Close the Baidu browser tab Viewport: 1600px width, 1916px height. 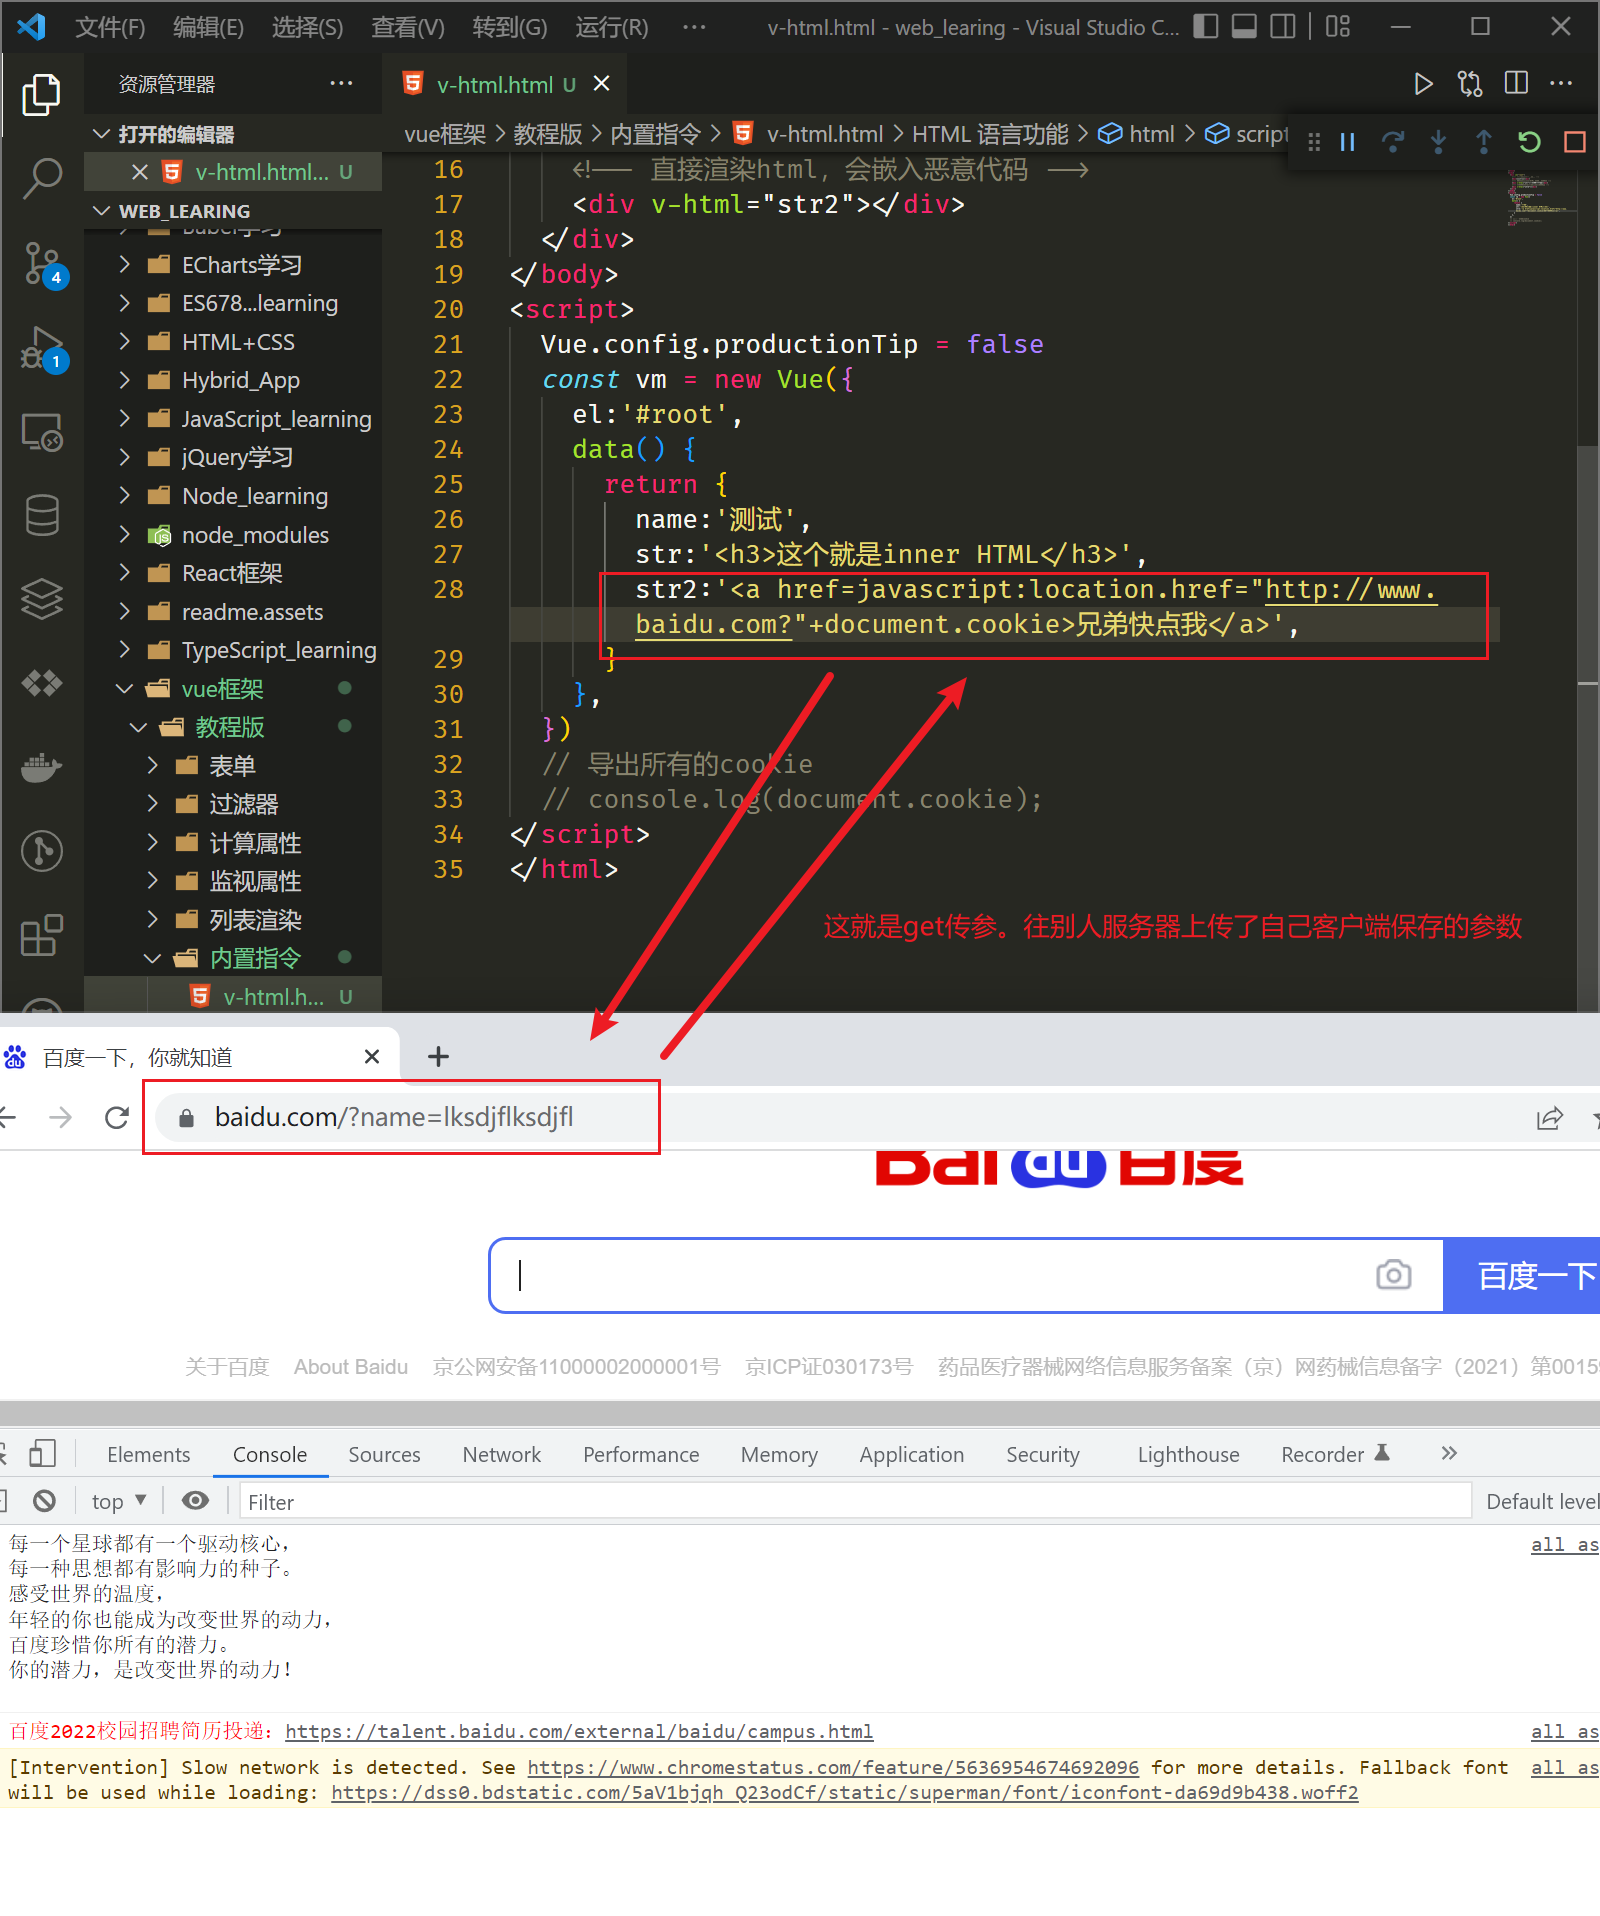click(x=372, y=1056)
